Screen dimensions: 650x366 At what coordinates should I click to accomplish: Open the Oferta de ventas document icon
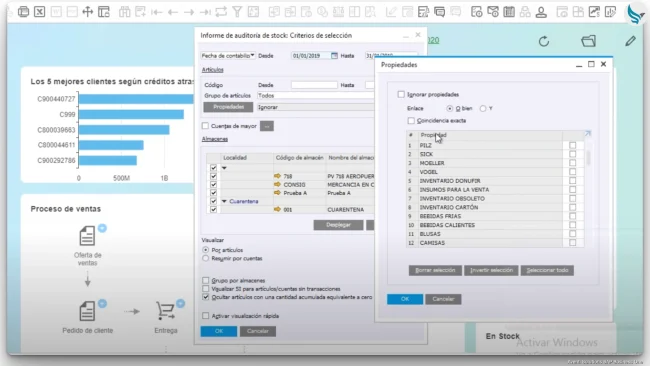87,236
